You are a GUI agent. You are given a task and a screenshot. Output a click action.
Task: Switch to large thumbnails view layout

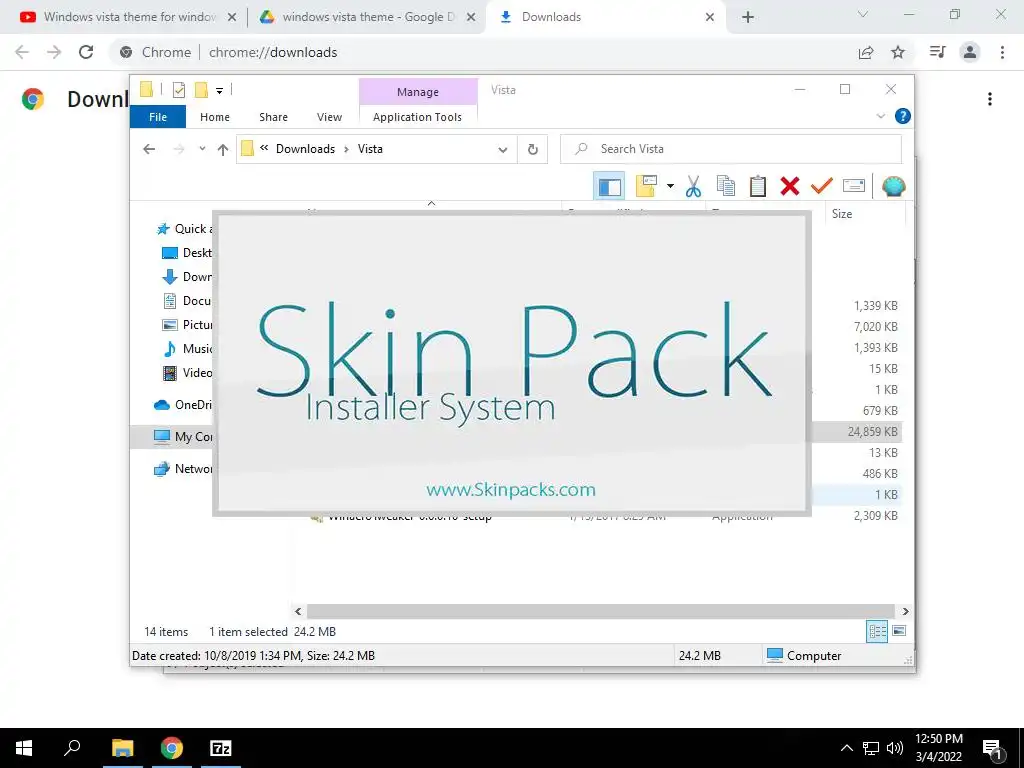[x=899, y=632]
